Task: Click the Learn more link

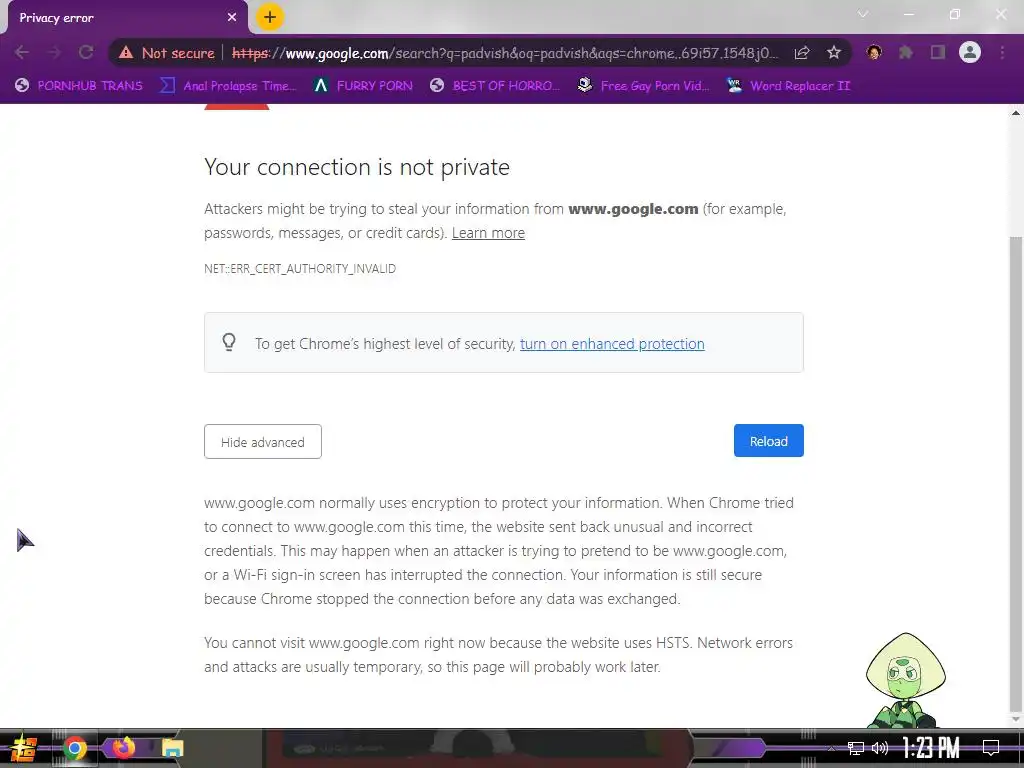Action: [x=488, y=233]
